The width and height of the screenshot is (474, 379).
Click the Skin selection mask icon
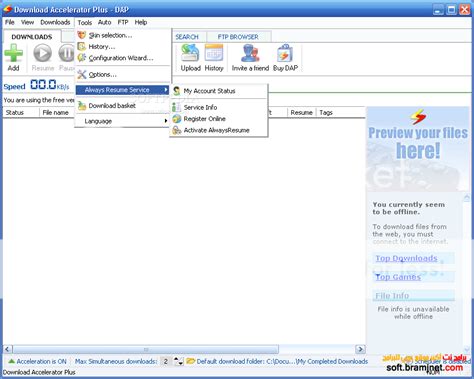click(x=82, y=35)
